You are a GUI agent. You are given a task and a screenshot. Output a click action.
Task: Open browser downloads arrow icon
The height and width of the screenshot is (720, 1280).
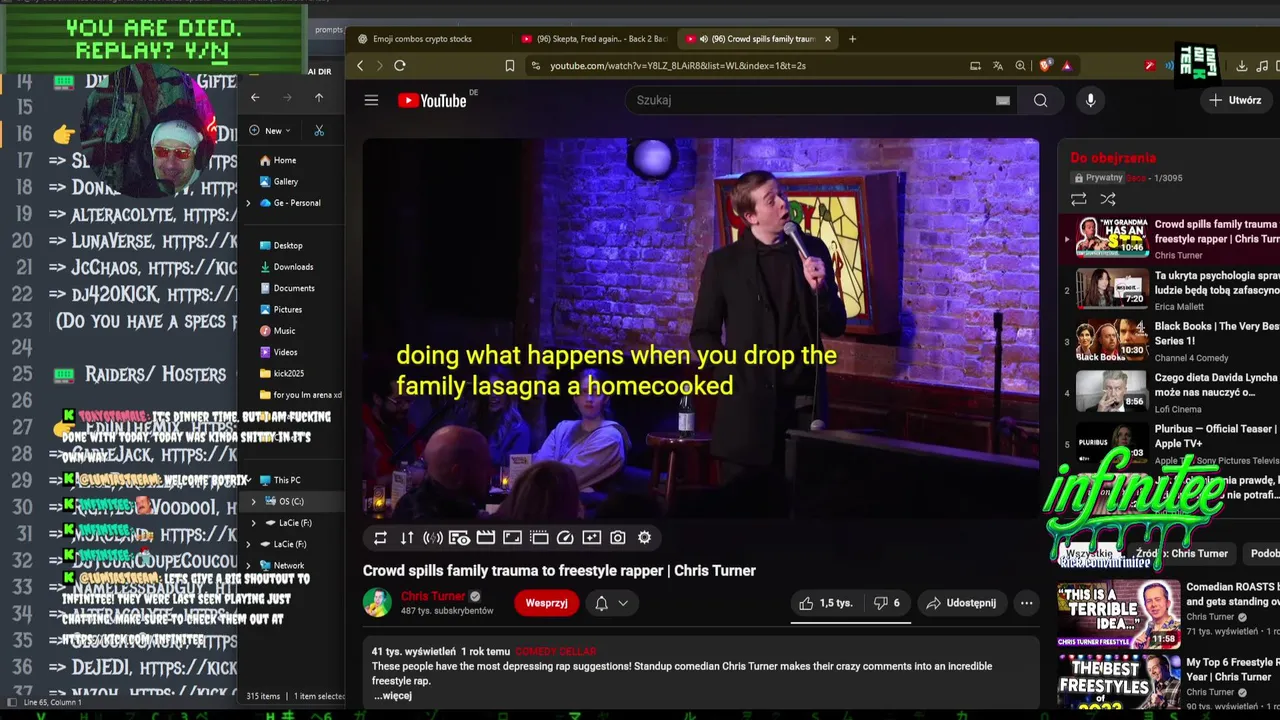[x=1242, y=66]
